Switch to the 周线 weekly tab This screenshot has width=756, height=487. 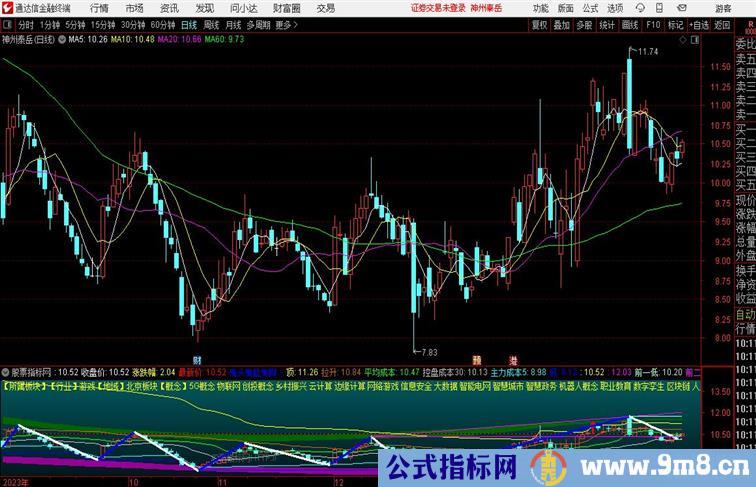point(211,25)
